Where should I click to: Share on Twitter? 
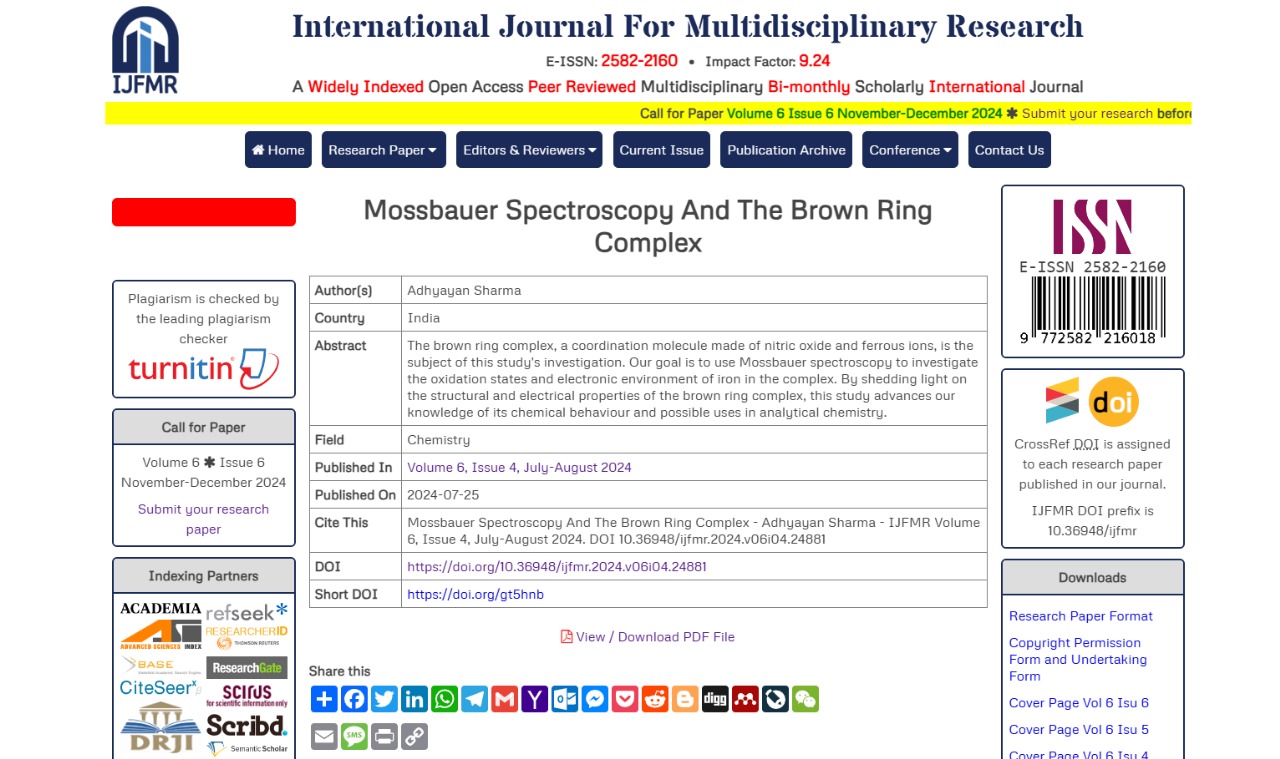(384, 699)
